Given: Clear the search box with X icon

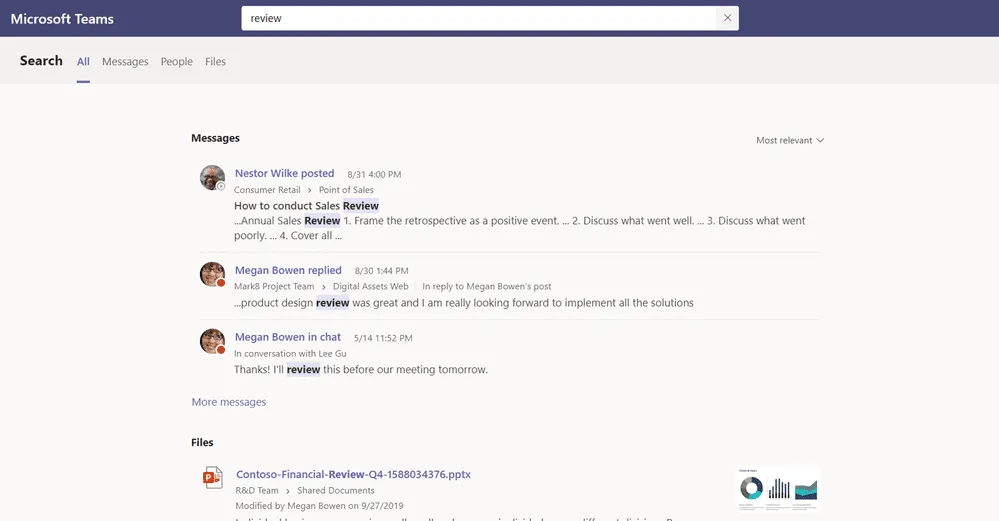Looking at the screenshot, I should 727,18.
